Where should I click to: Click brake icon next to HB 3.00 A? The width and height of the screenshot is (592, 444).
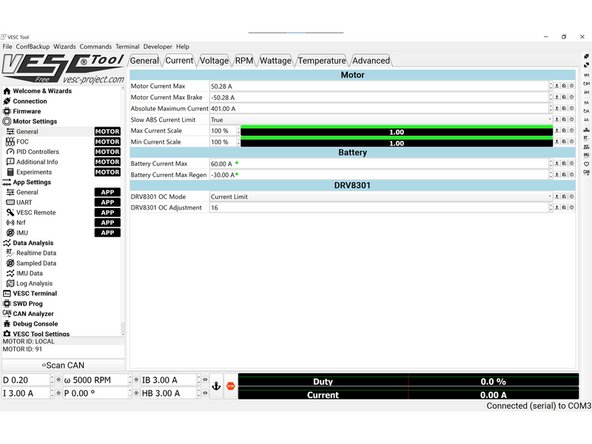(x=205, y=393)
